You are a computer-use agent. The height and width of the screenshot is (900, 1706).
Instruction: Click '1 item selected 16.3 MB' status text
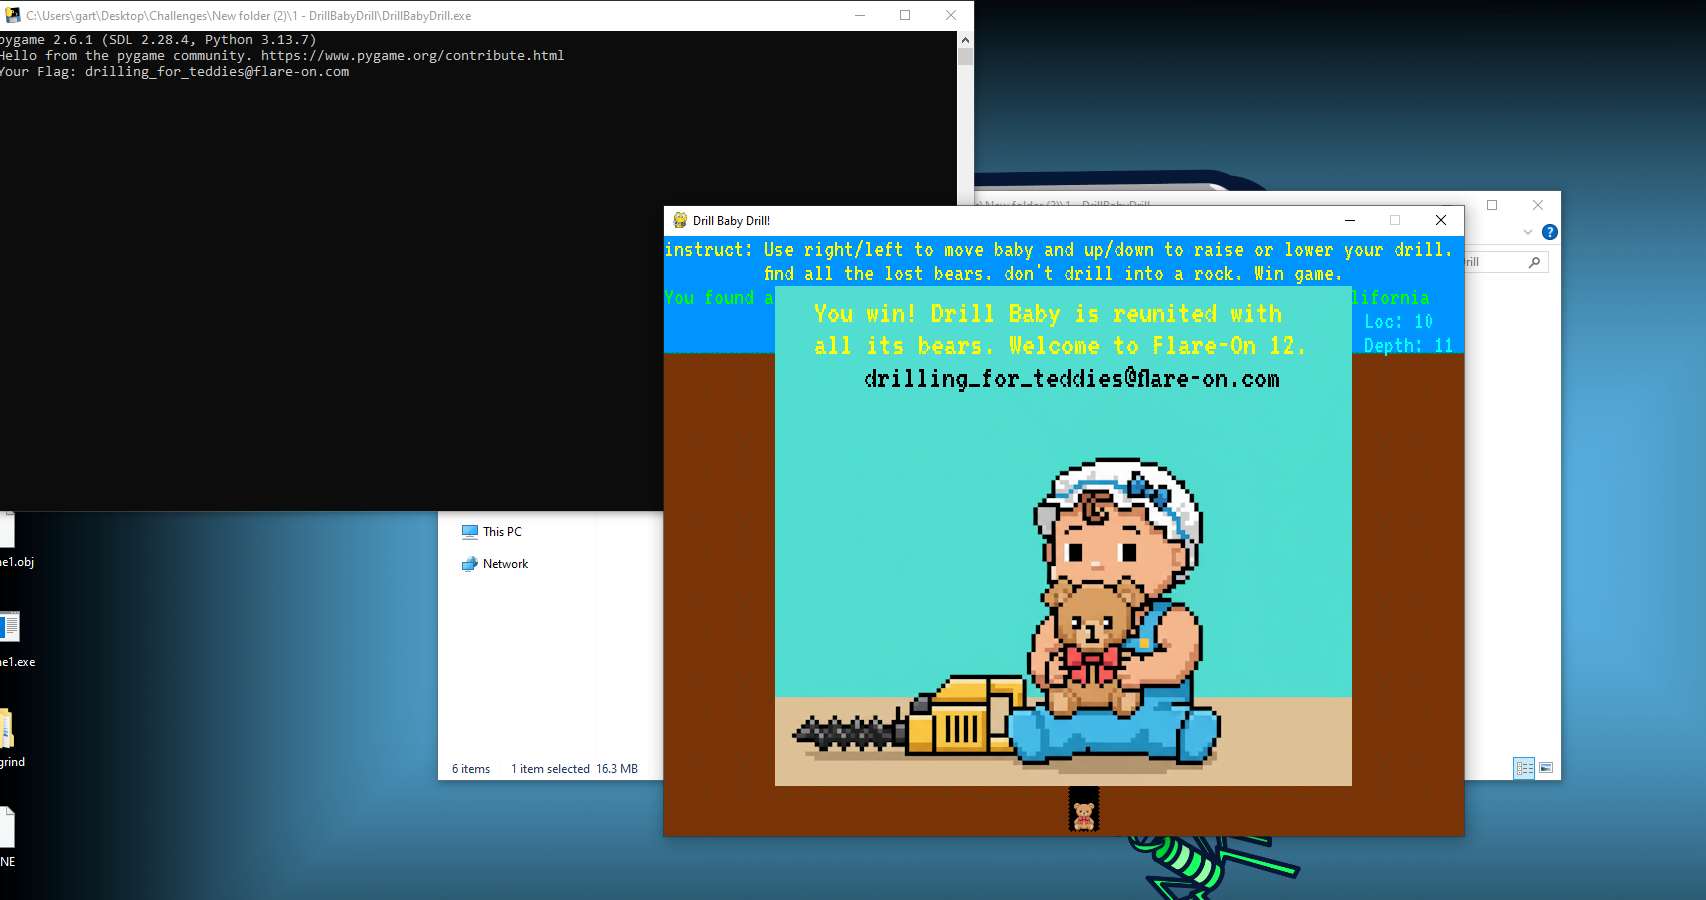pyautogui.click(x=574, y=769)
